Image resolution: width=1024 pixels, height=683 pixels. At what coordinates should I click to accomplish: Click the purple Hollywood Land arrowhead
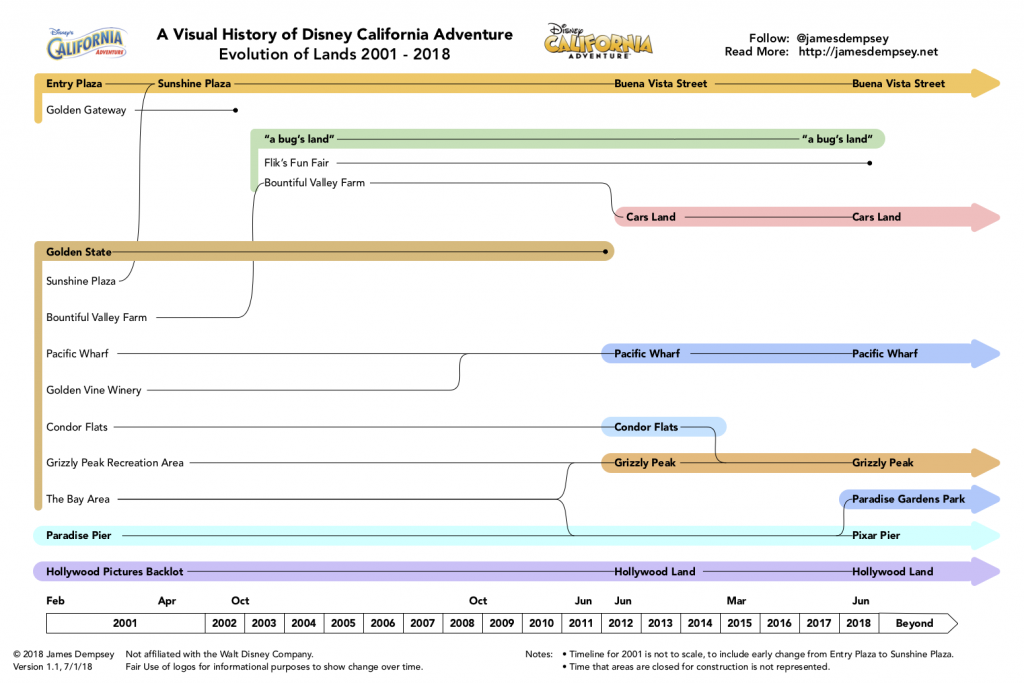coord(985,571)
